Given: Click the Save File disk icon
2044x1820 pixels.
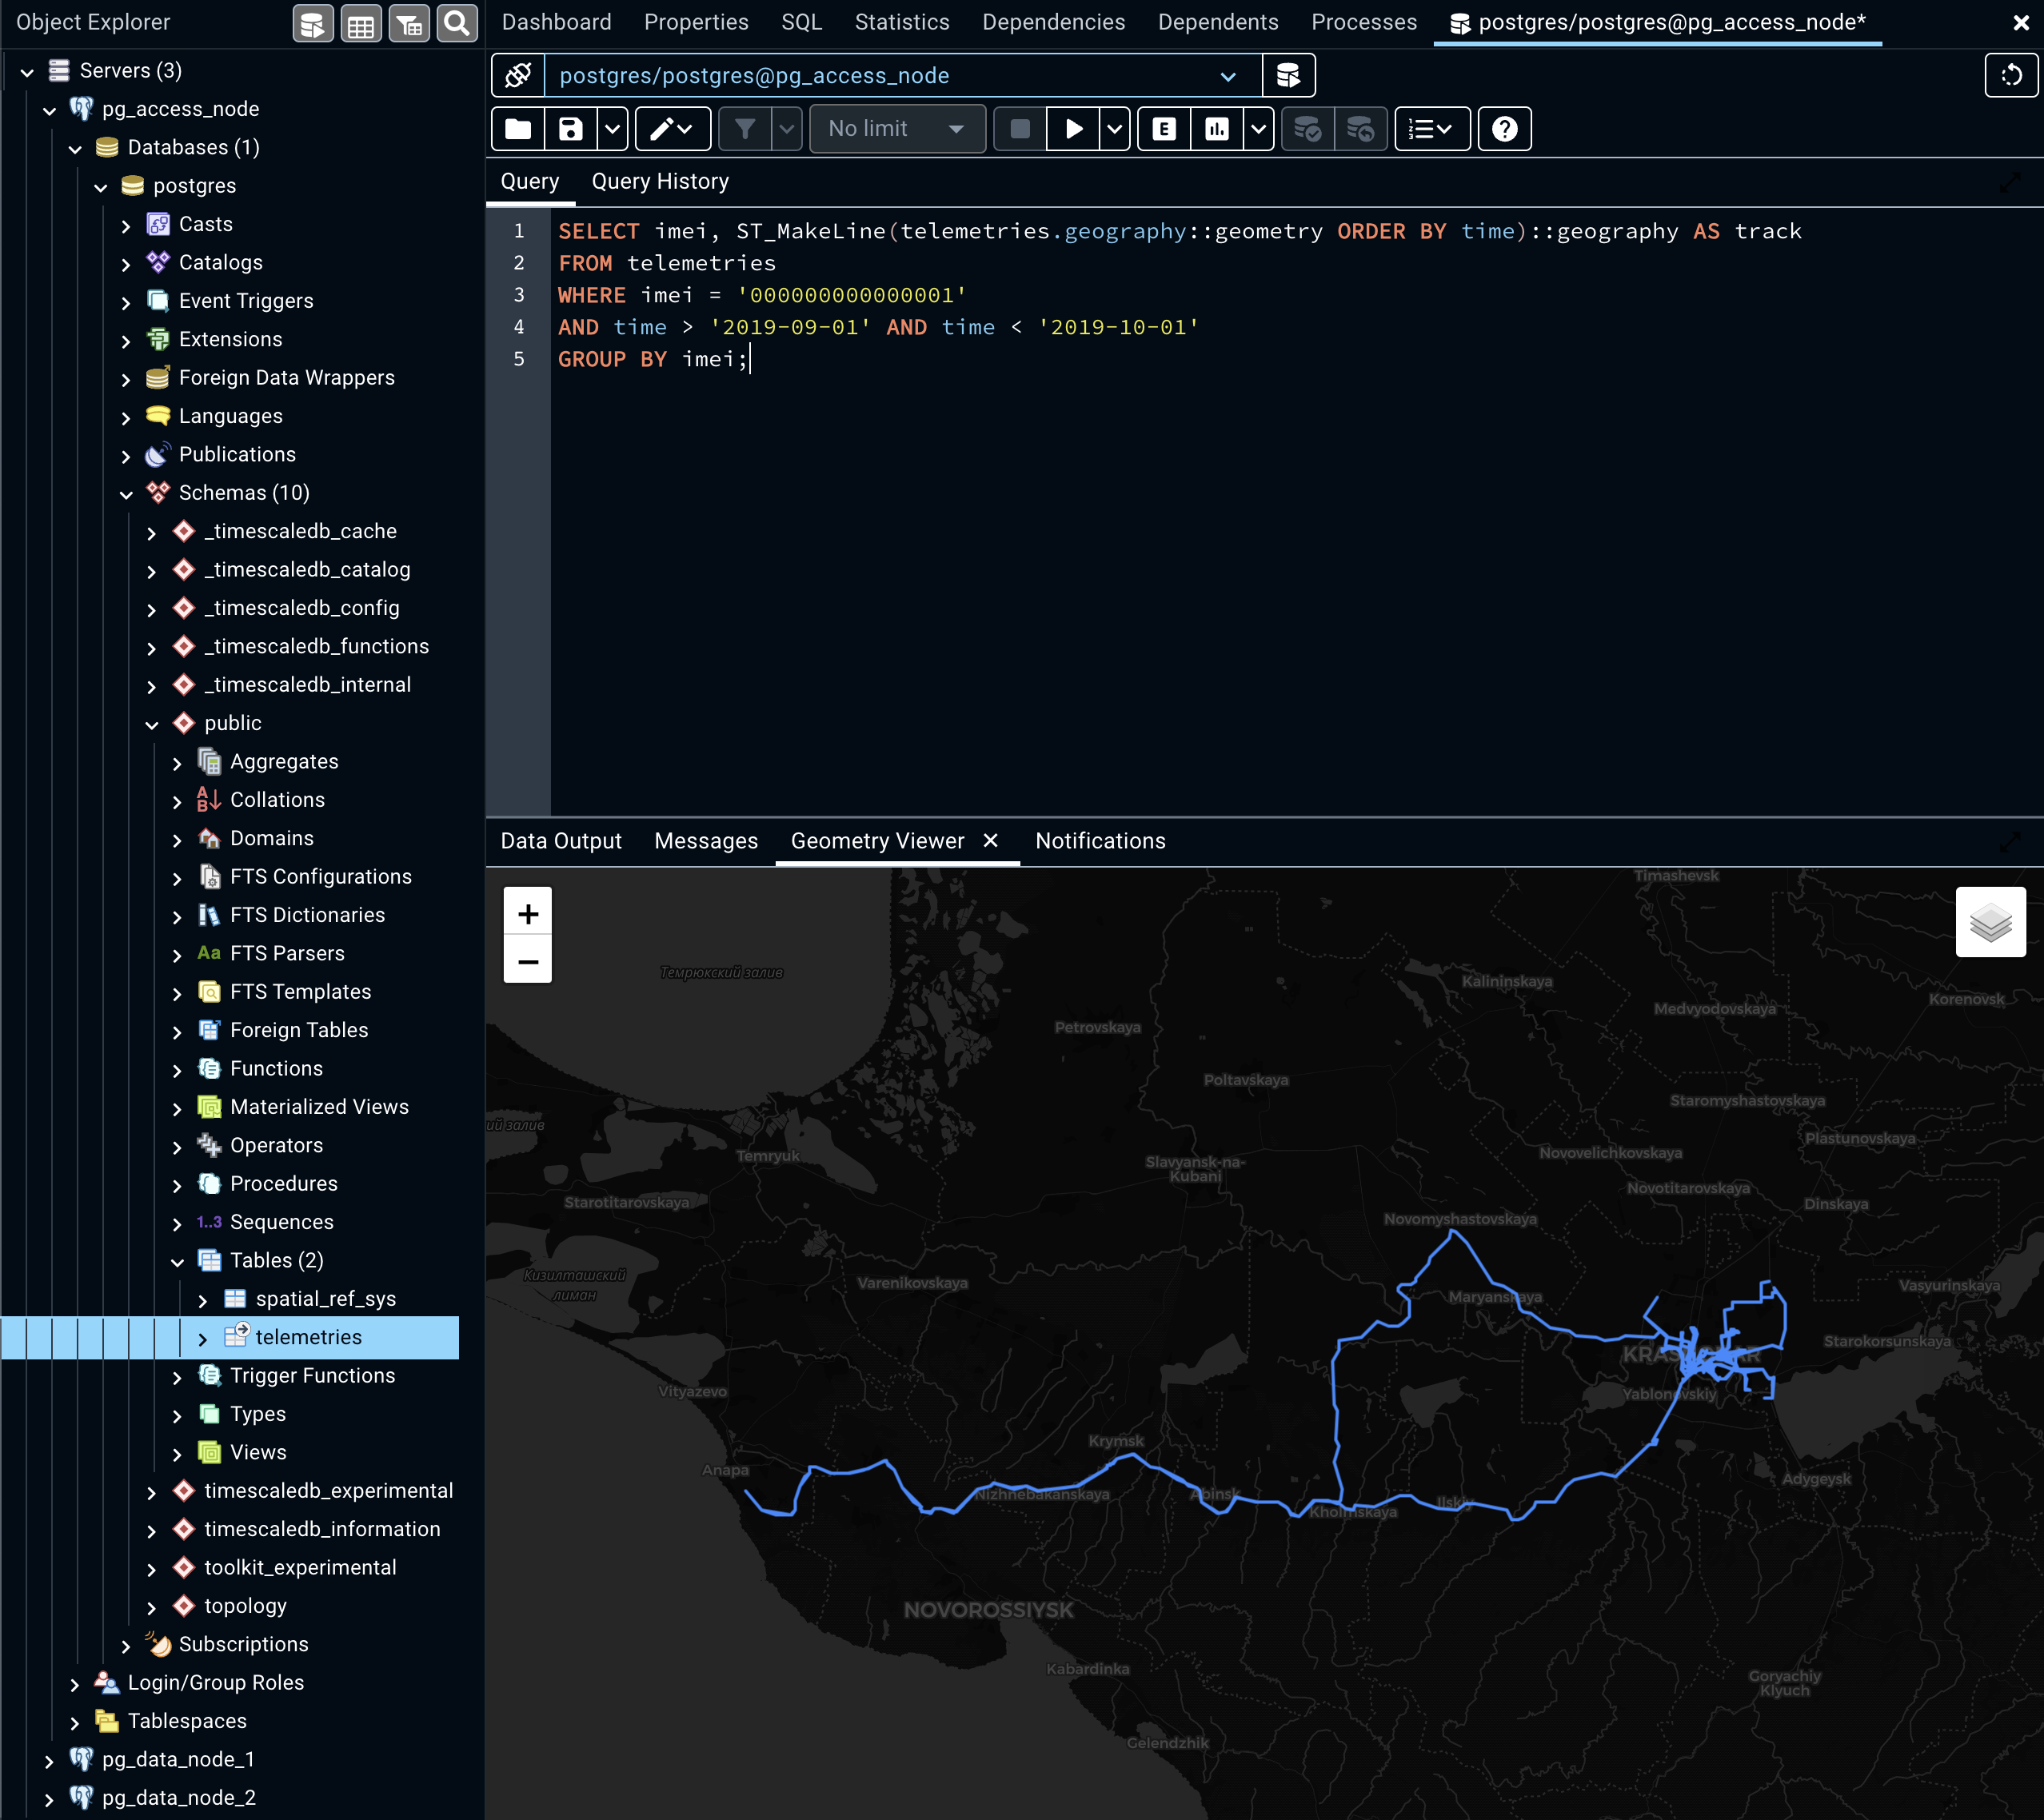Looking at the screenshot, I should 570,129.
